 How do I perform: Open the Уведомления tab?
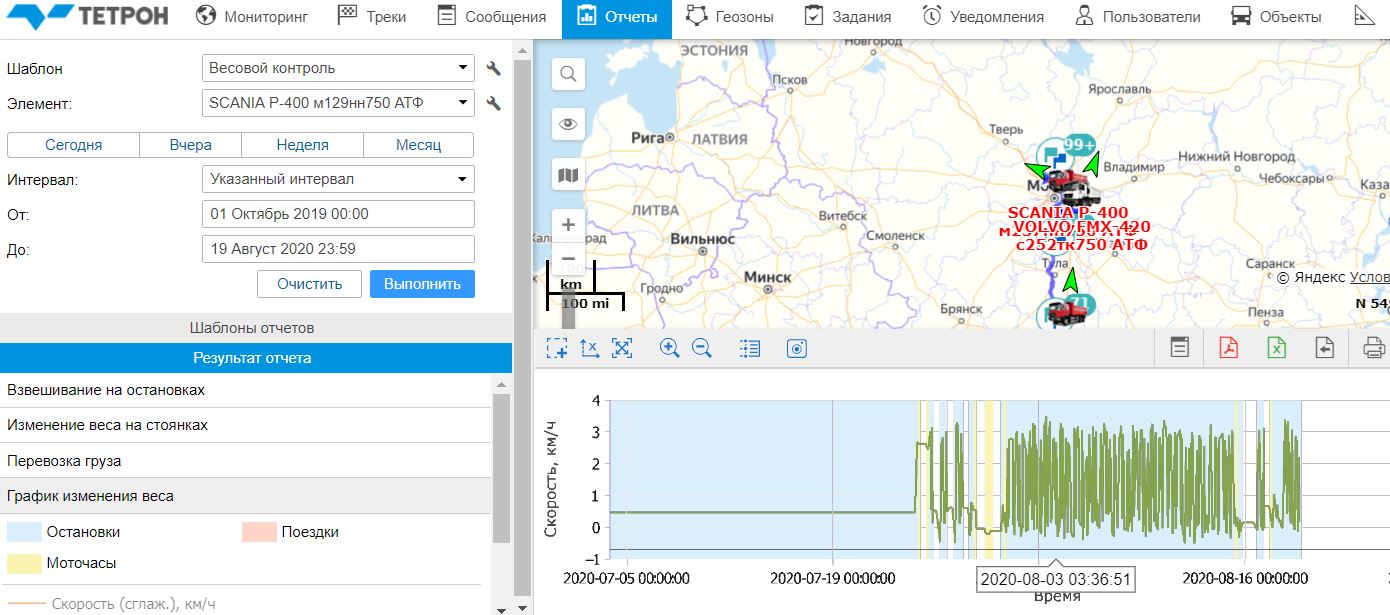[x=982, y=17]
